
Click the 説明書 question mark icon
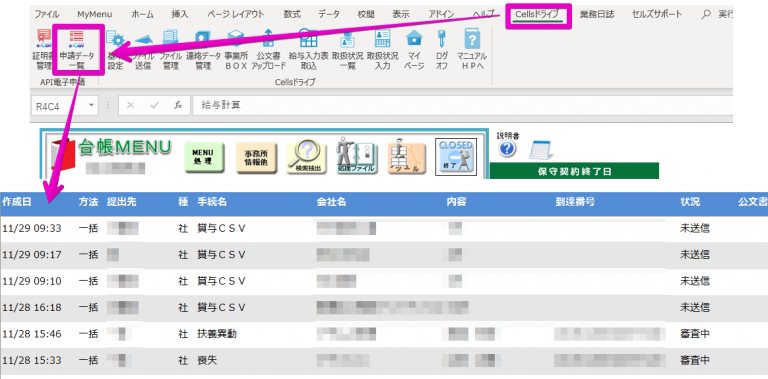pyautogui.click(x=508, y=149)
